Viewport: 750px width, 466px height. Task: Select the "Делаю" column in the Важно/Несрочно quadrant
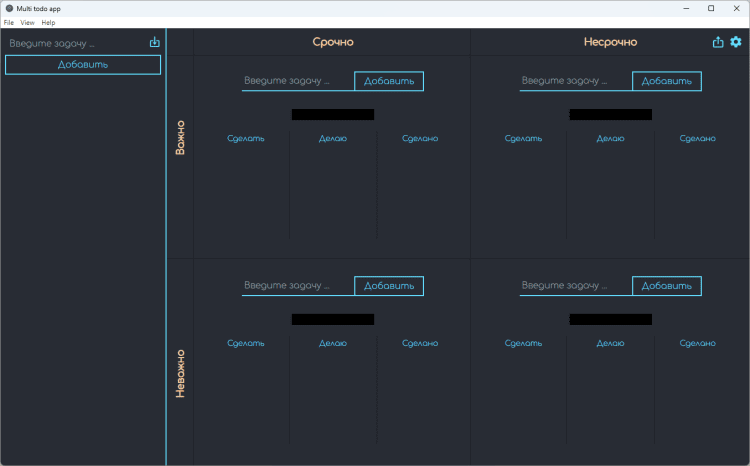[x=610, y=138]
